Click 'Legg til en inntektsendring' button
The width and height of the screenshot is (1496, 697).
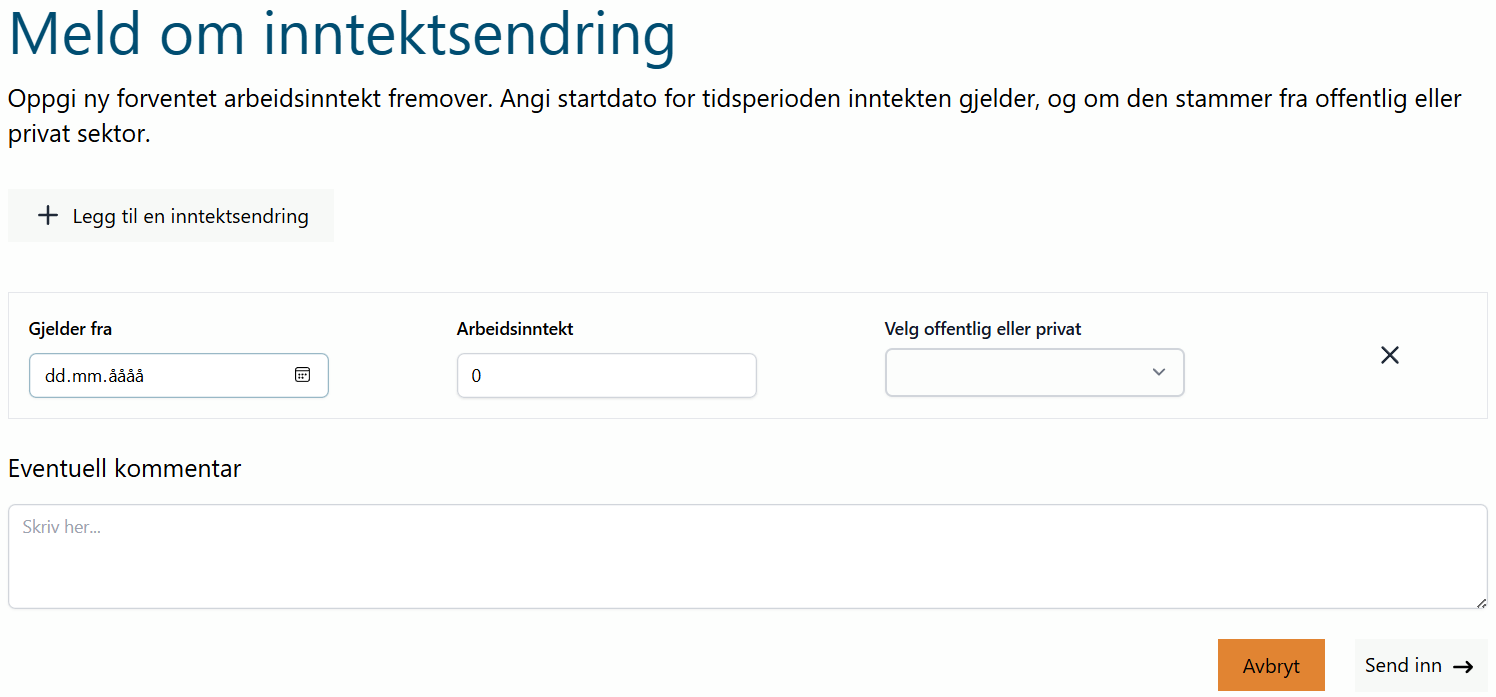[171, 216]
